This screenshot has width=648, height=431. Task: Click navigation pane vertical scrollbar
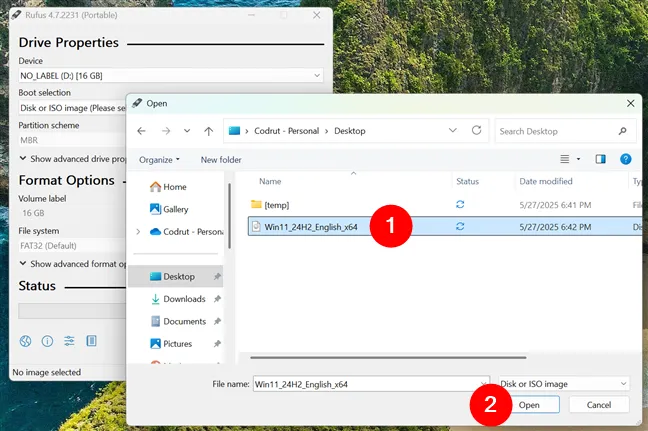click(229, 216)
